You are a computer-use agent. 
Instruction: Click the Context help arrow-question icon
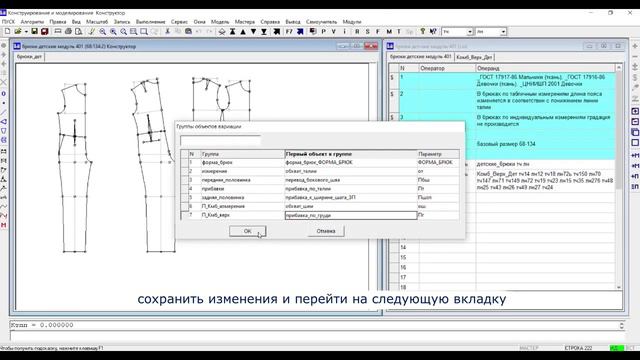pyautogui.click(x=433, y=31)
